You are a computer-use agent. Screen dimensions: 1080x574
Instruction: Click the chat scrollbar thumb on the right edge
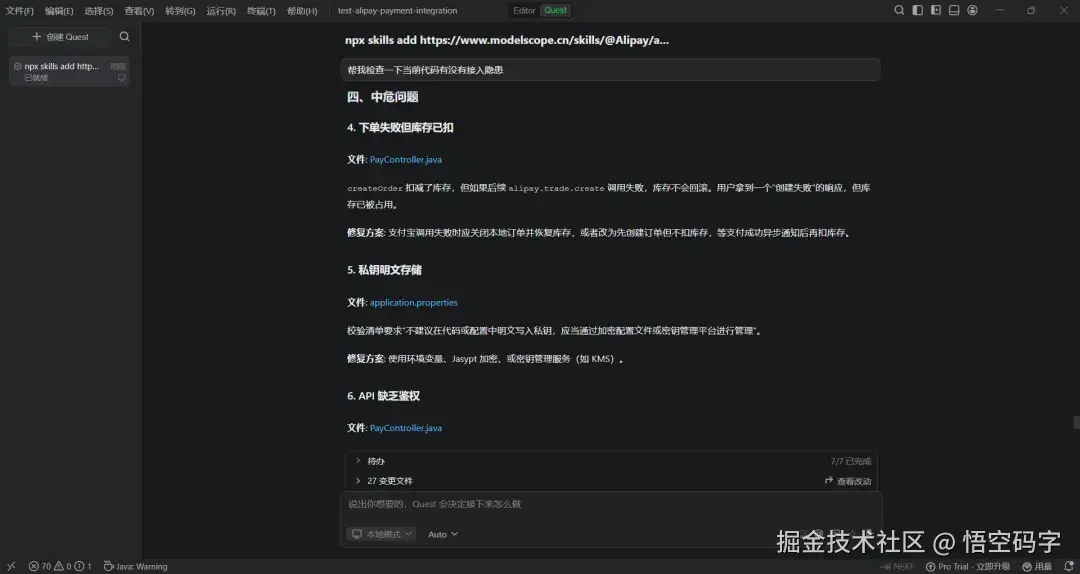coord(1076,422)
